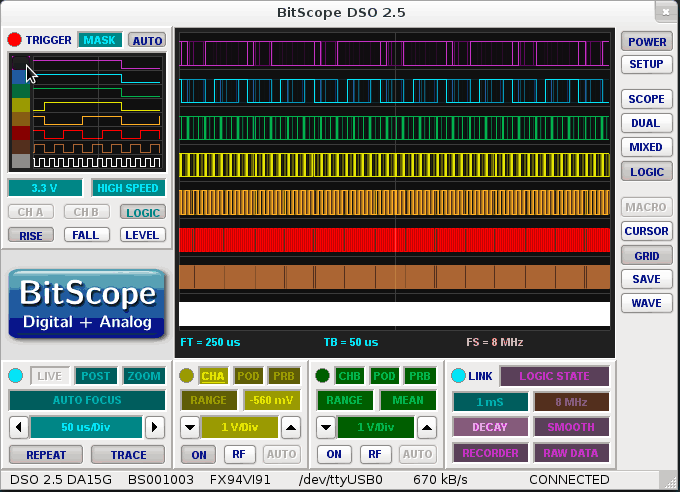This screenshot has height=492, width=680.
Task: Open the LOGIC STATE mode selector
Action: (554, 376)
